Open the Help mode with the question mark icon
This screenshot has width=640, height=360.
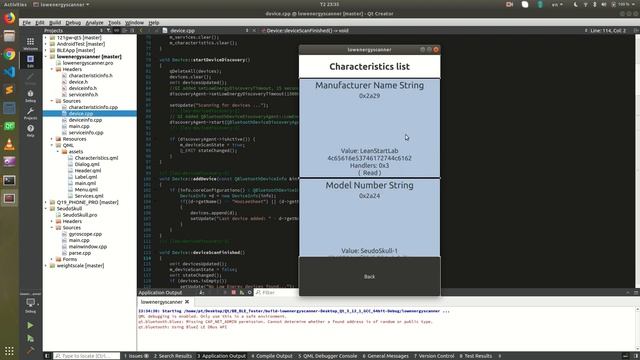(31, 130)
